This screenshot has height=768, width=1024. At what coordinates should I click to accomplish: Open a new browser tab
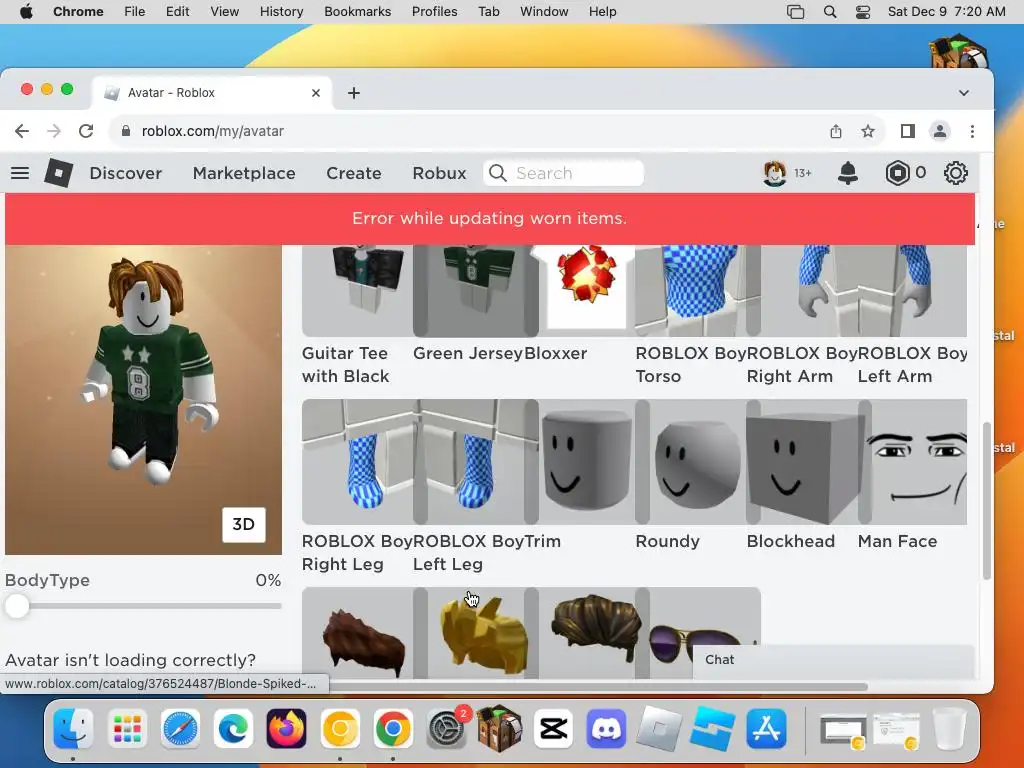tap(354, 93)
